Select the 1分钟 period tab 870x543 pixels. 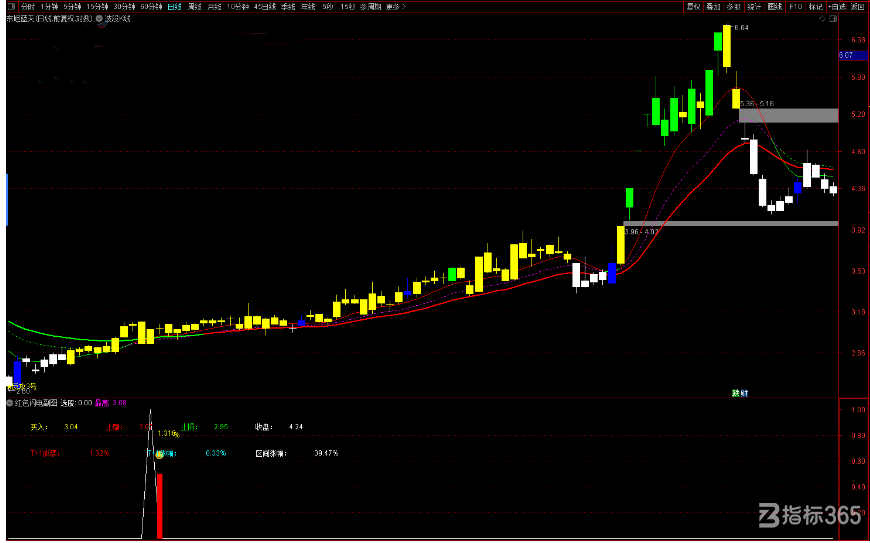coord(49,7)
